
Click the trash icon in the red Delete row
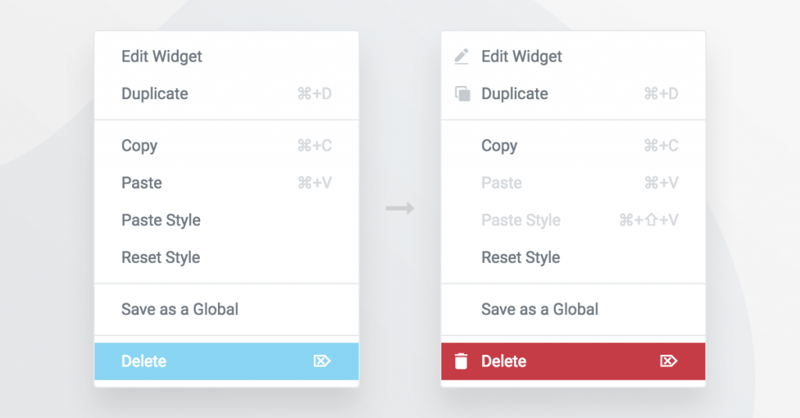461,361
